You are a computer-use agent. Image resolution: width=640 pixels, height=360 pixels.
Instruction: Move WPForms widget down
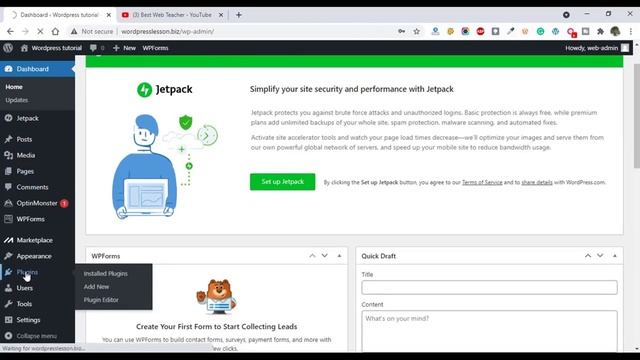pyautogui.click(x=324, y=256)
